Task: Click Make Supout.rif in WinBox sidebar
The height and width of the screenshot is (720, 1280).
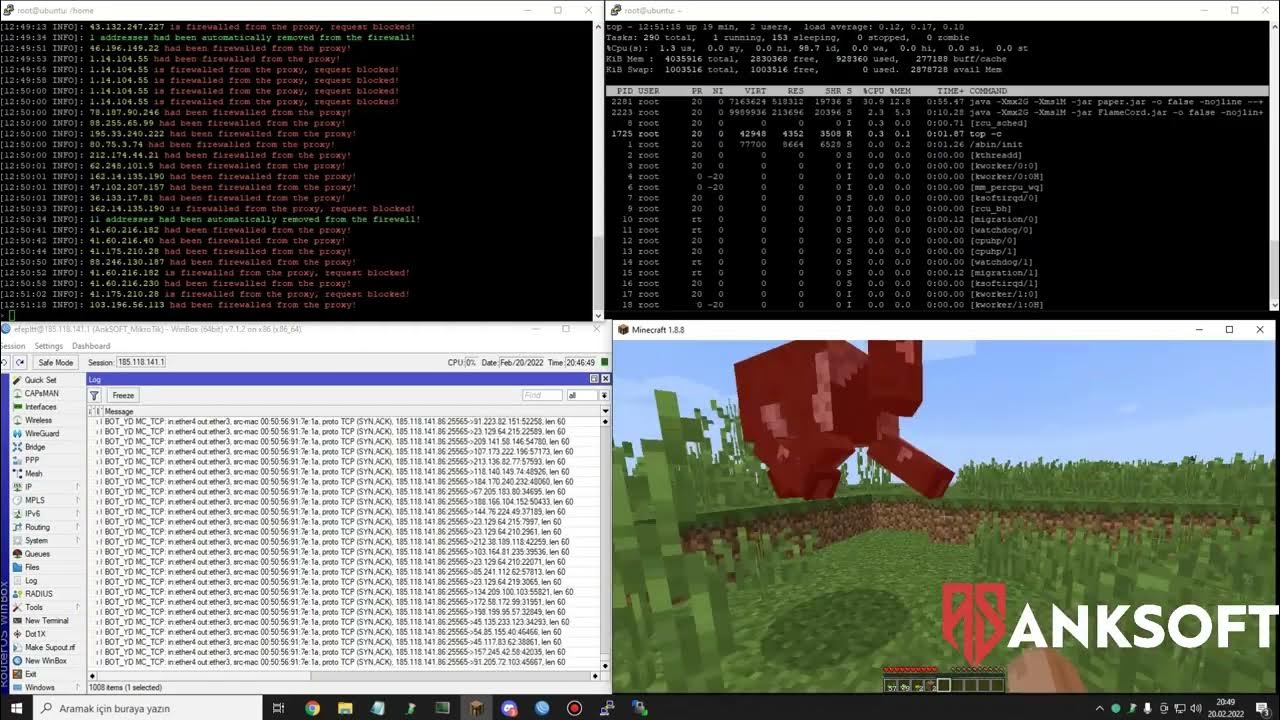Action: [49, 648]
